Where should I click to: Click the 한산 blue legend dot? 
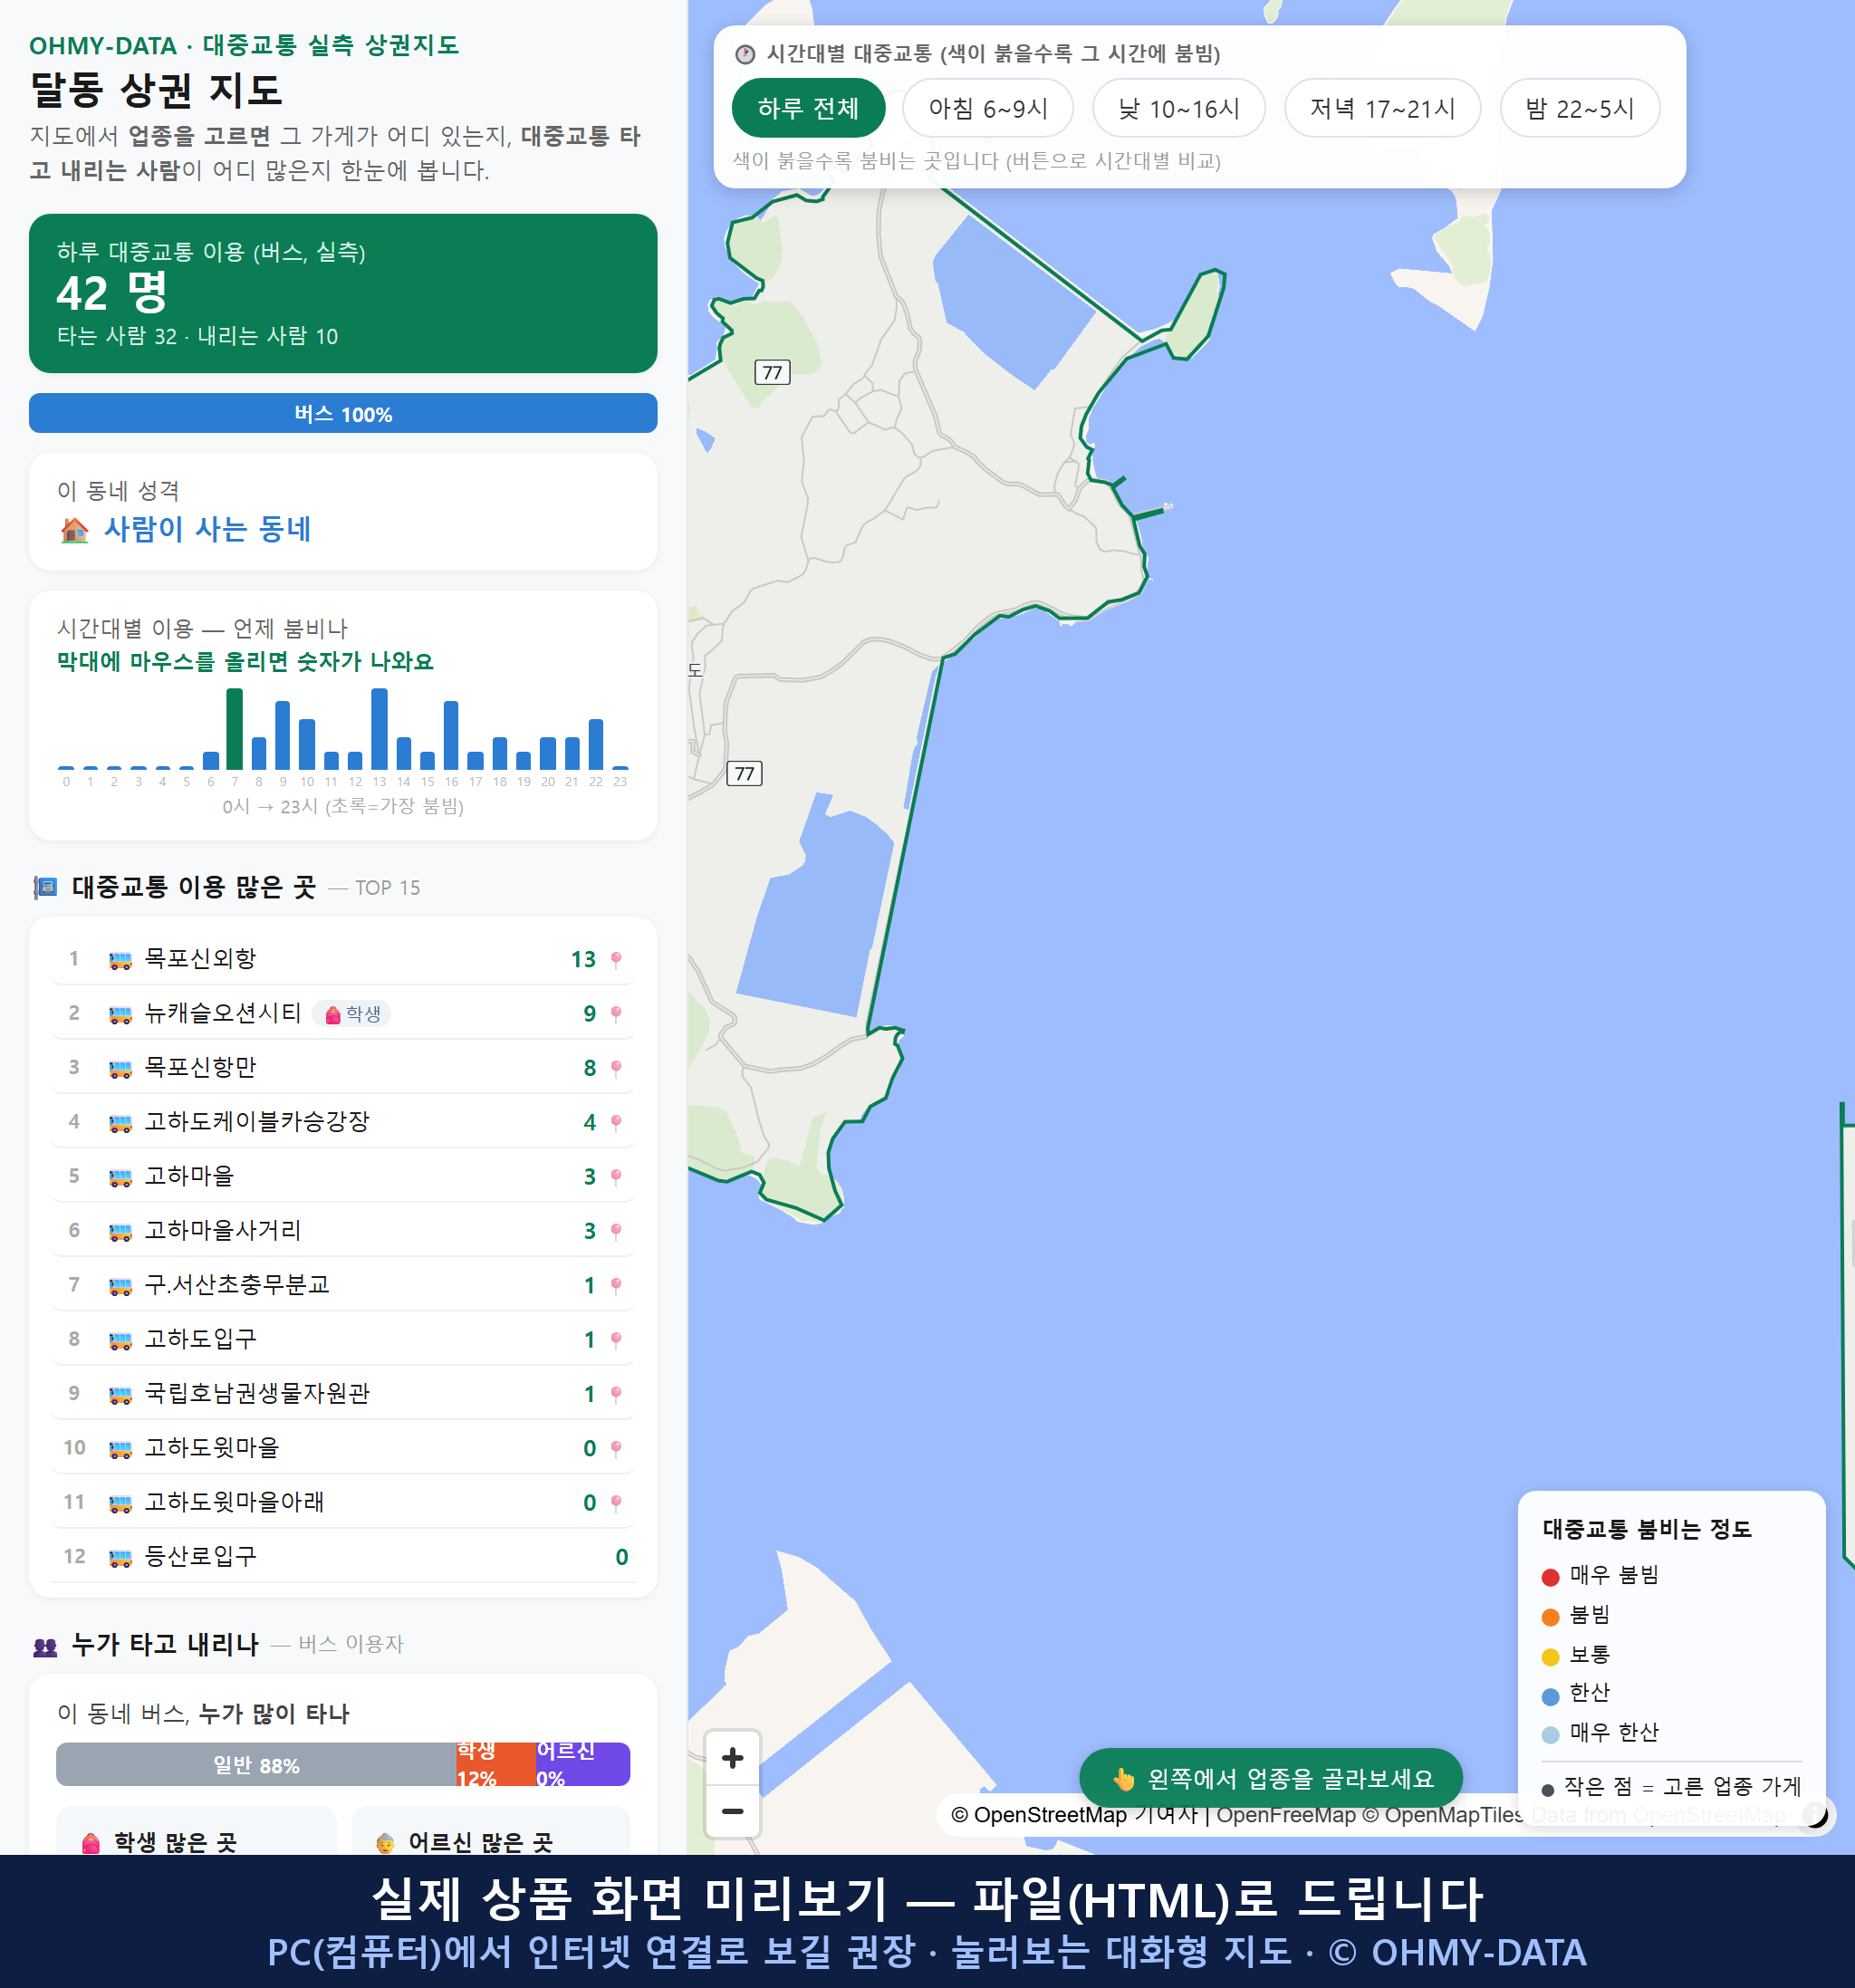[x=1550, y=1696]
